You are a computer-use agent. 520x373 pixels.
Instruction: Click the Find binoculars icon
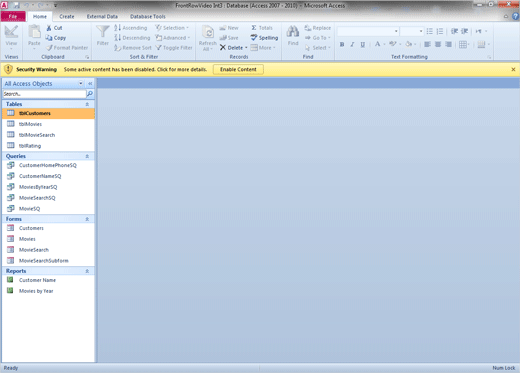[x=293, y=32]
